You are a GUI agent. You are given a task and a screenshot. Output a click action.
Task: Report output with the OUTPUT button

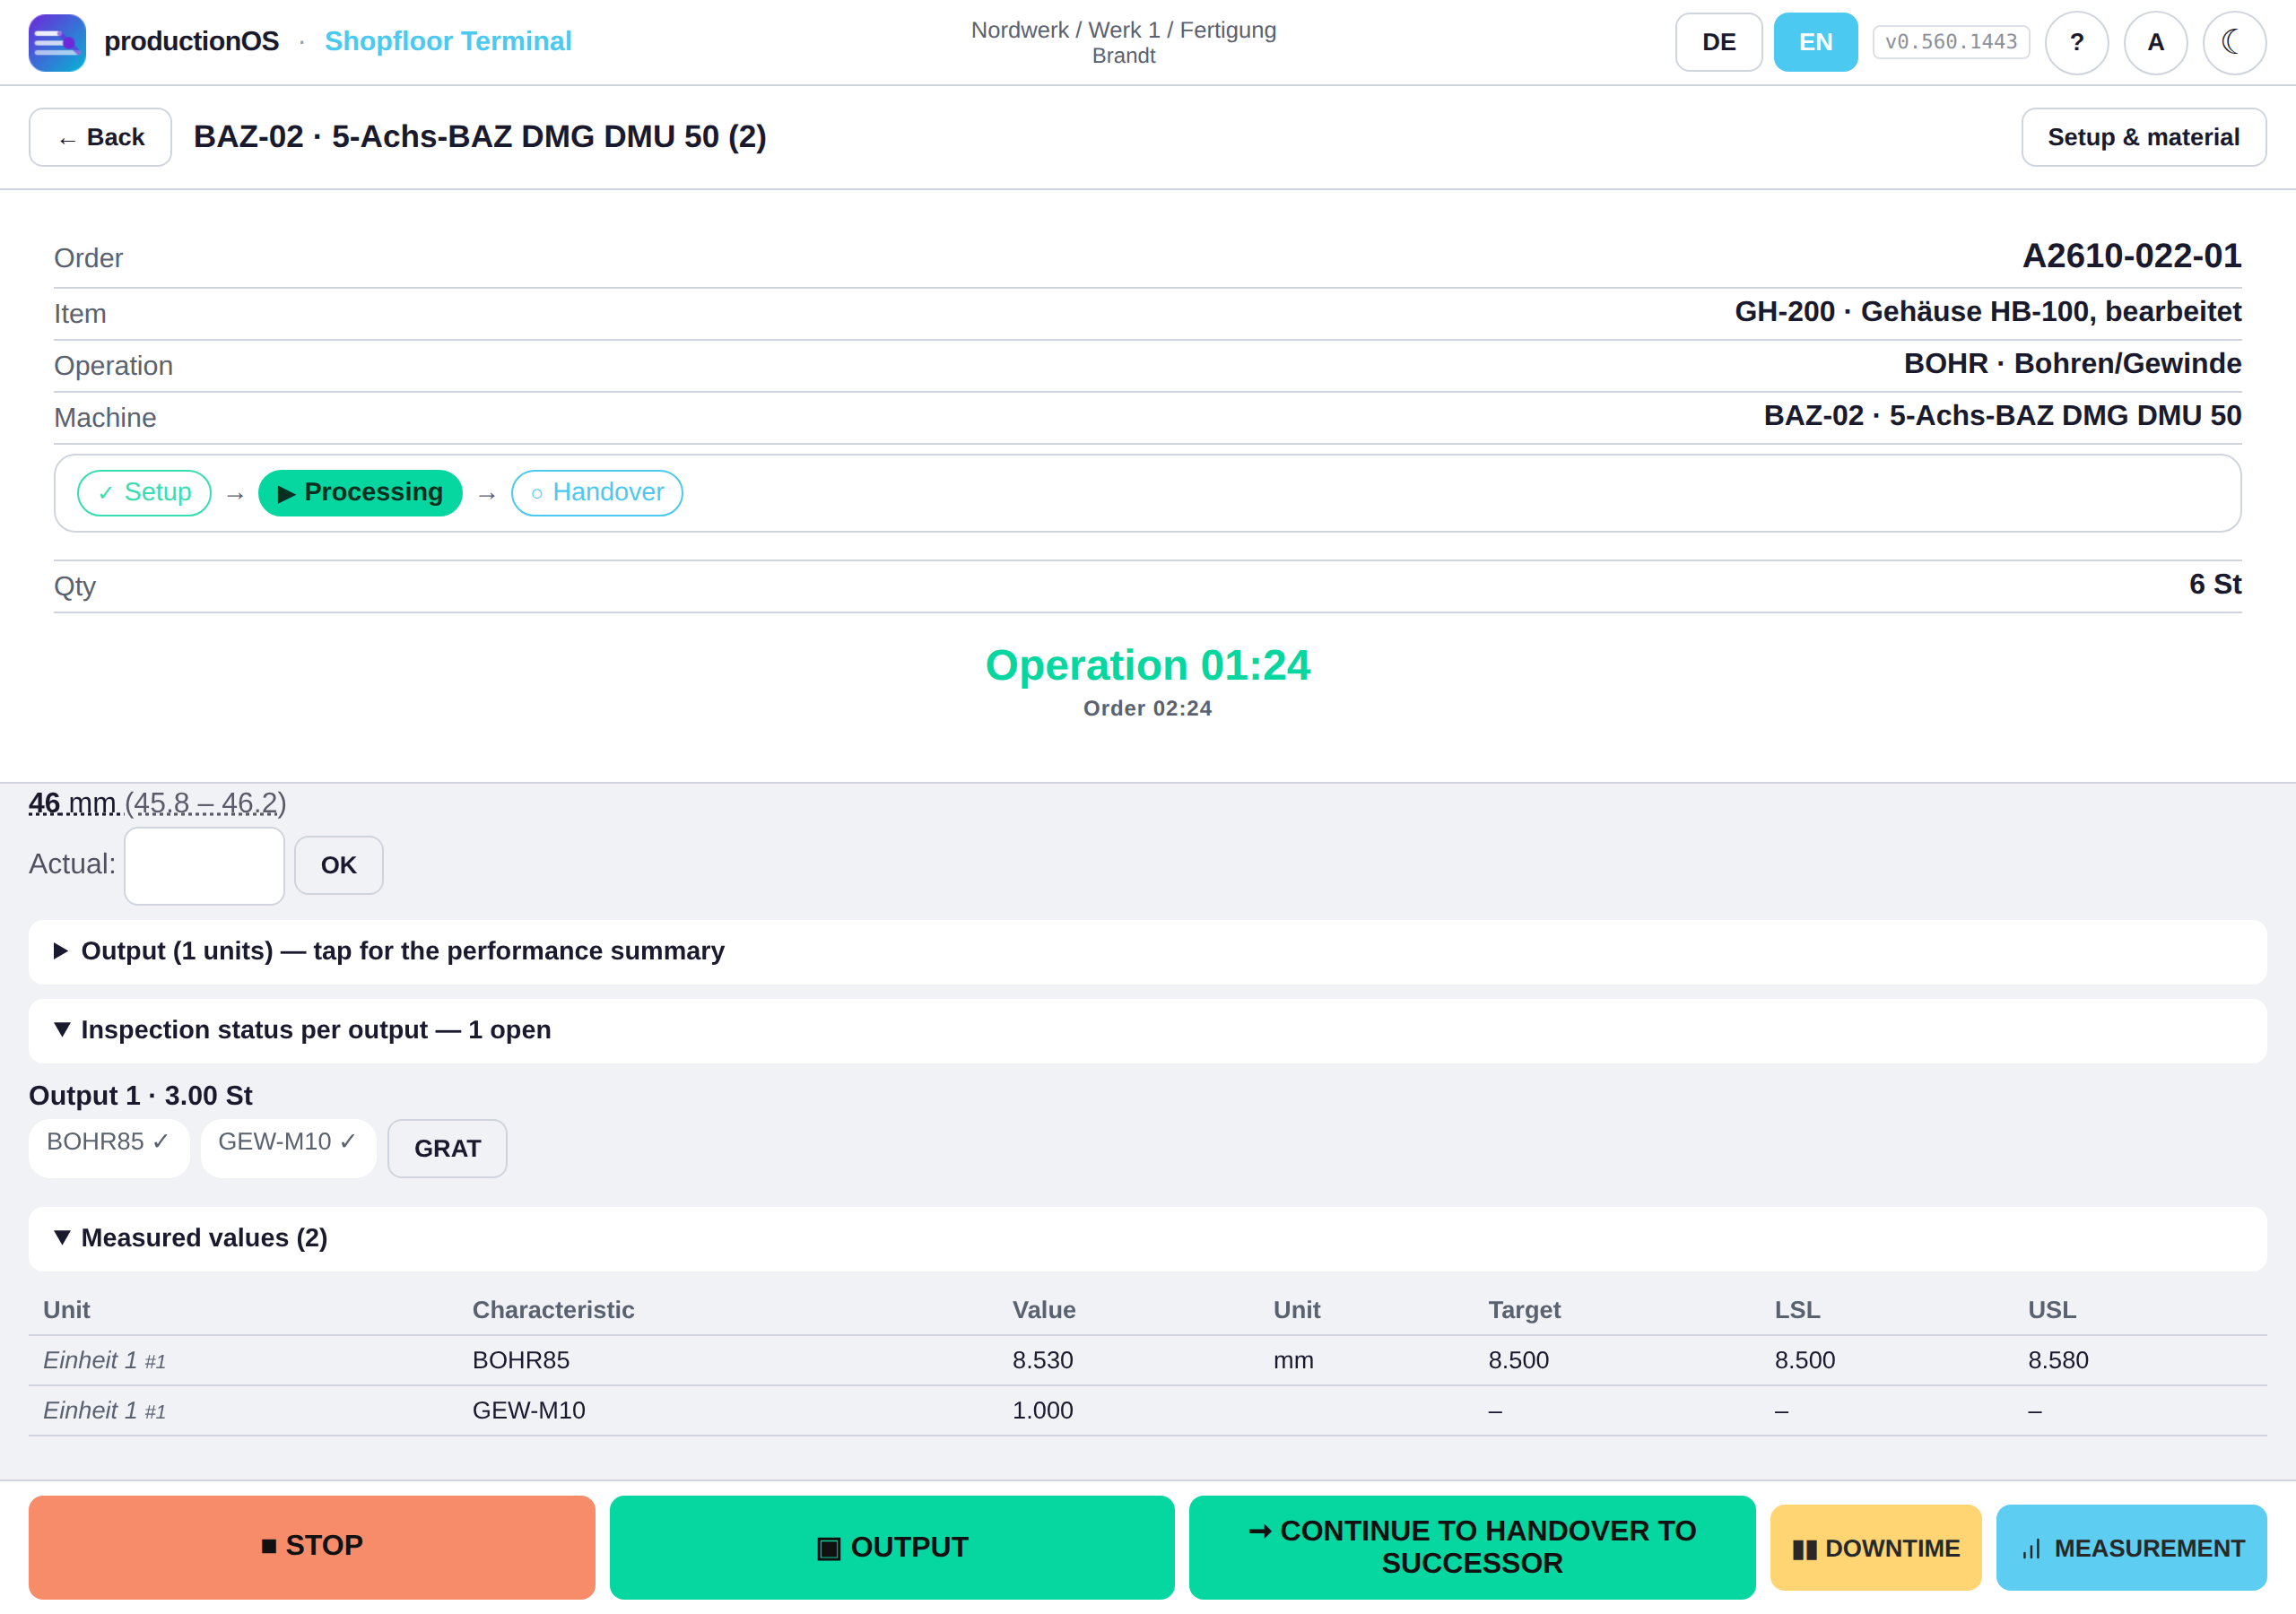[892, 1546]
